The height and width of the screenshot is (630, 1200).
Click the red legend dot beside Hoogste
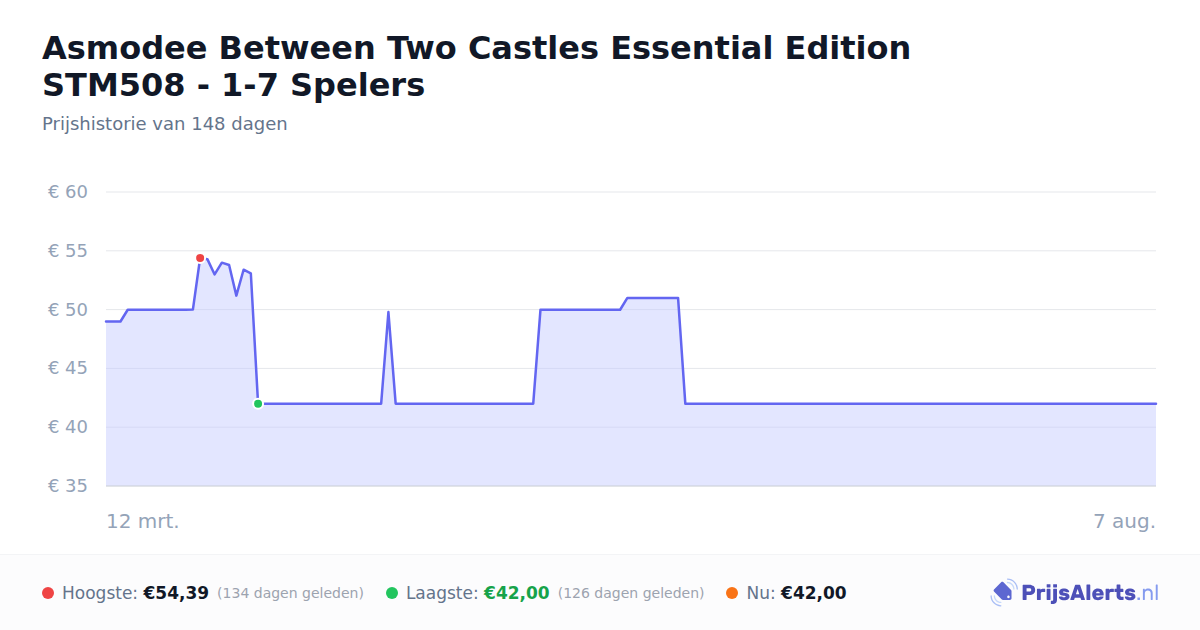pos(48,593)
